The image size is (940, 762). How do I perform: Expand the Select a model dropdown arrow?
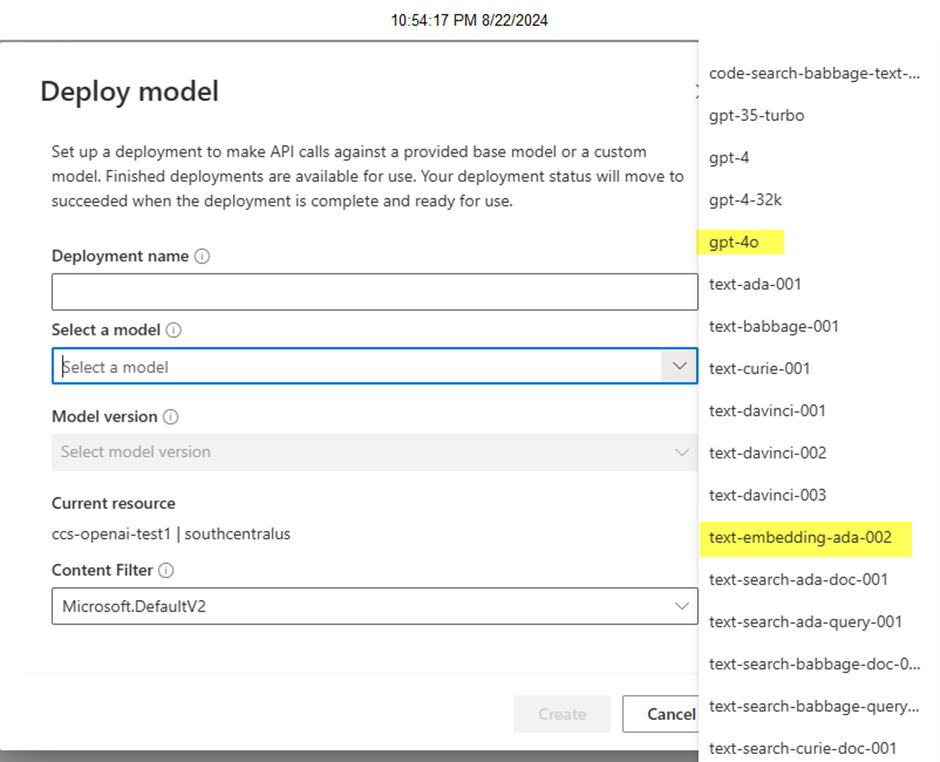tap(679, 366)
